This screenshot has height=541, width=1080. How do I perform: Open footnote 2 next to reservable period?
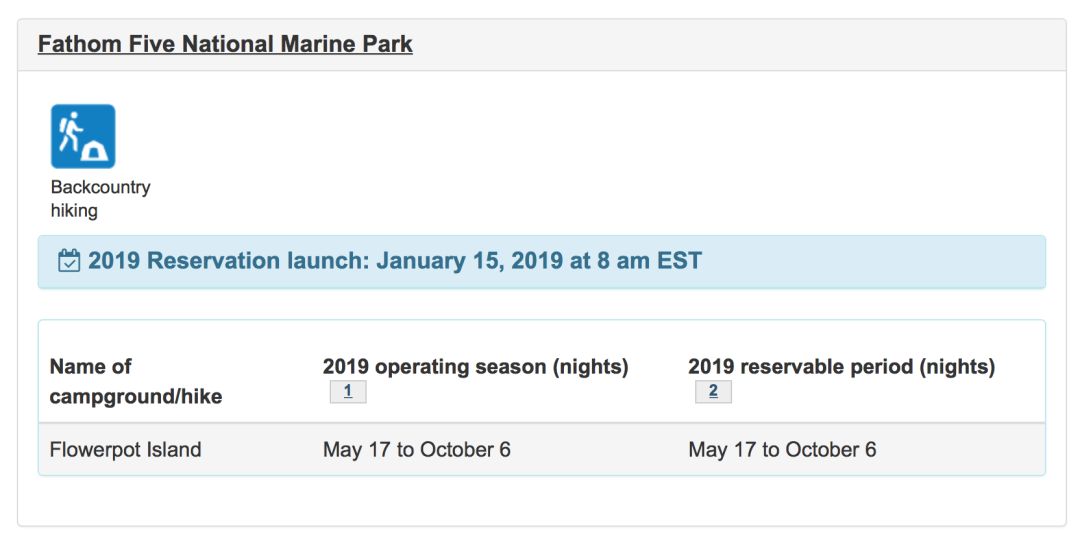click(x=713, y=391)
